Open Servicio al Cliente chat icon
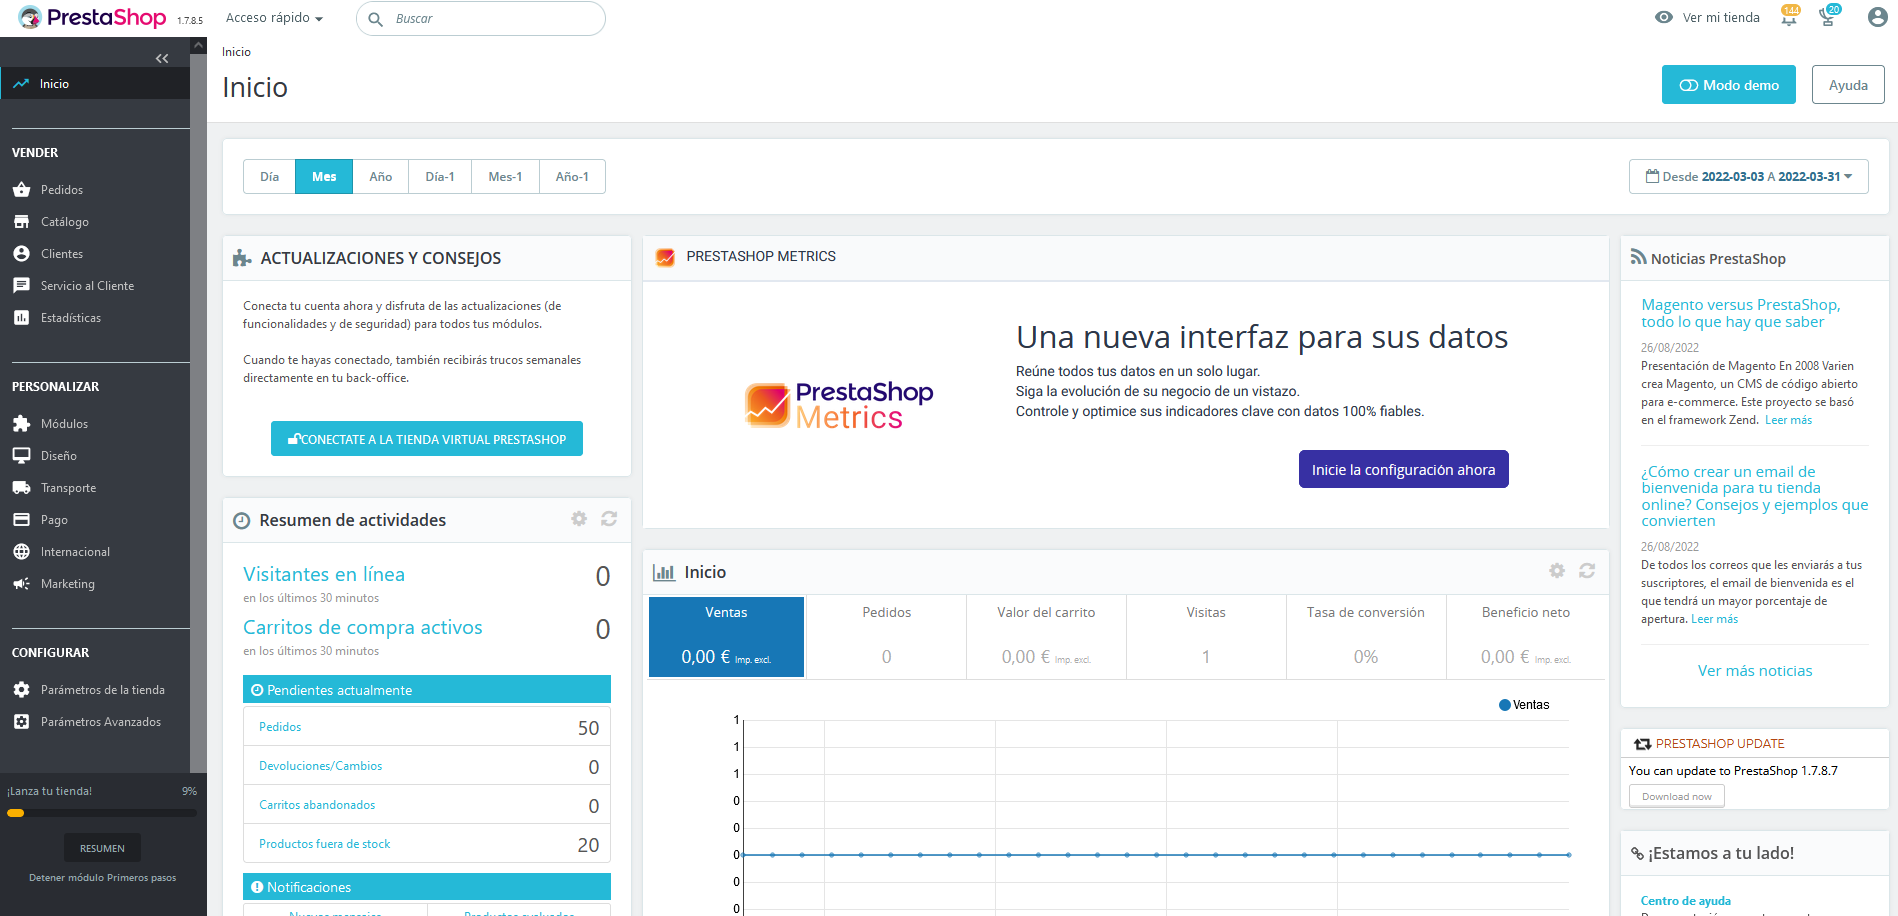The image size is (1898, 916). [x=21, y=285]
